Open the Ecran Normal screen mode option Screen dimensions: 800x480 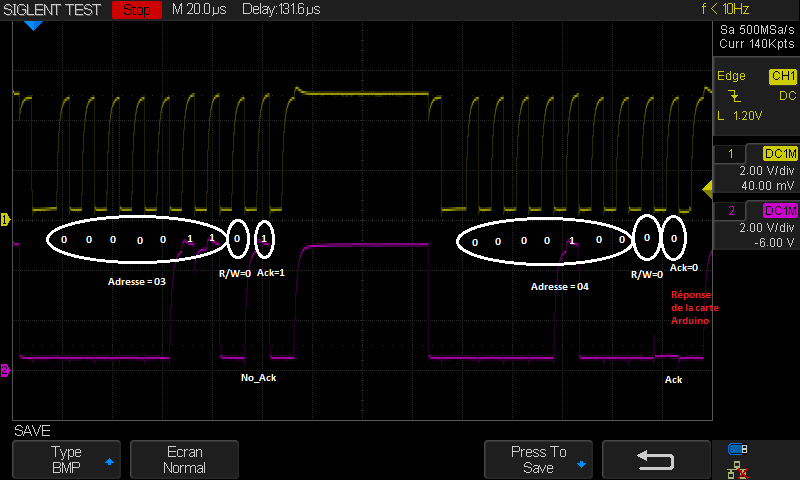(x=184, y=459)
